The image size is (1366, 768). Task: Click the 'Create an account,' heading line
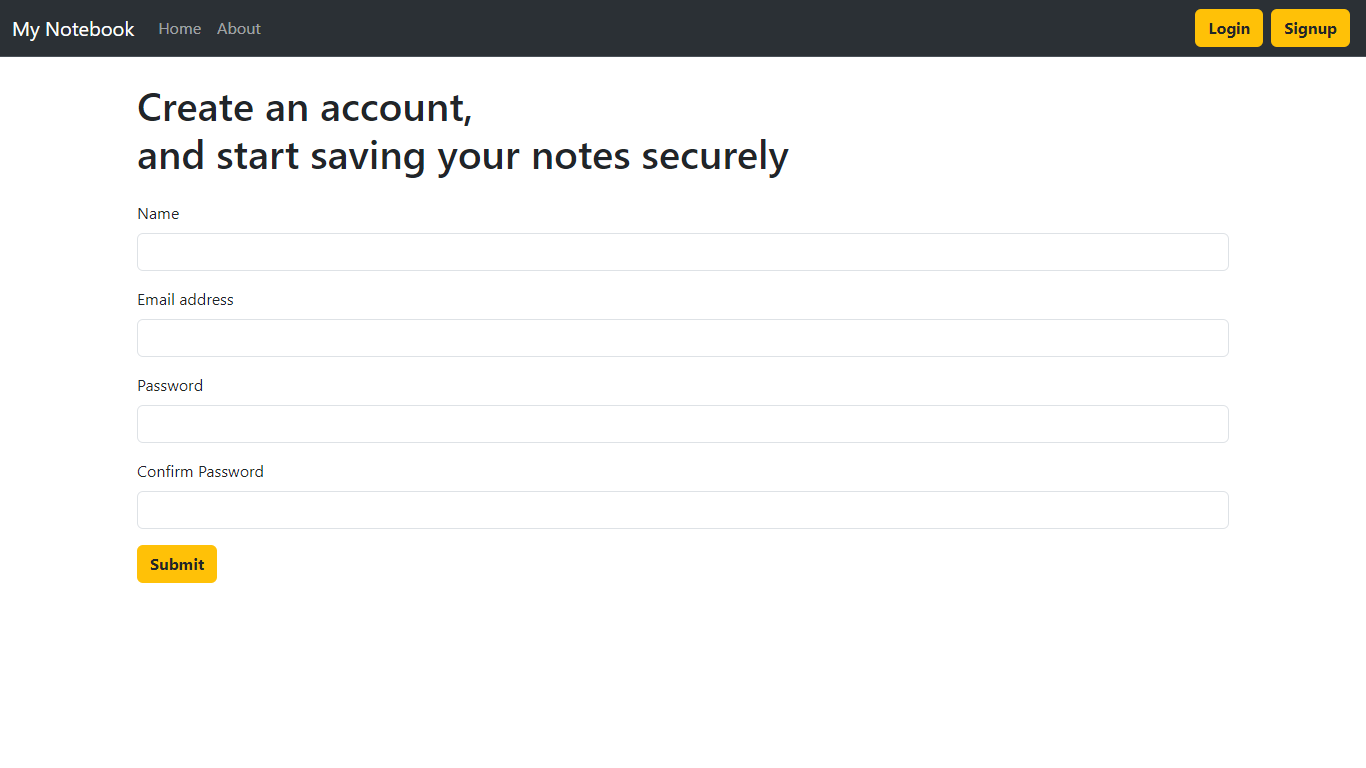[305, 108]
